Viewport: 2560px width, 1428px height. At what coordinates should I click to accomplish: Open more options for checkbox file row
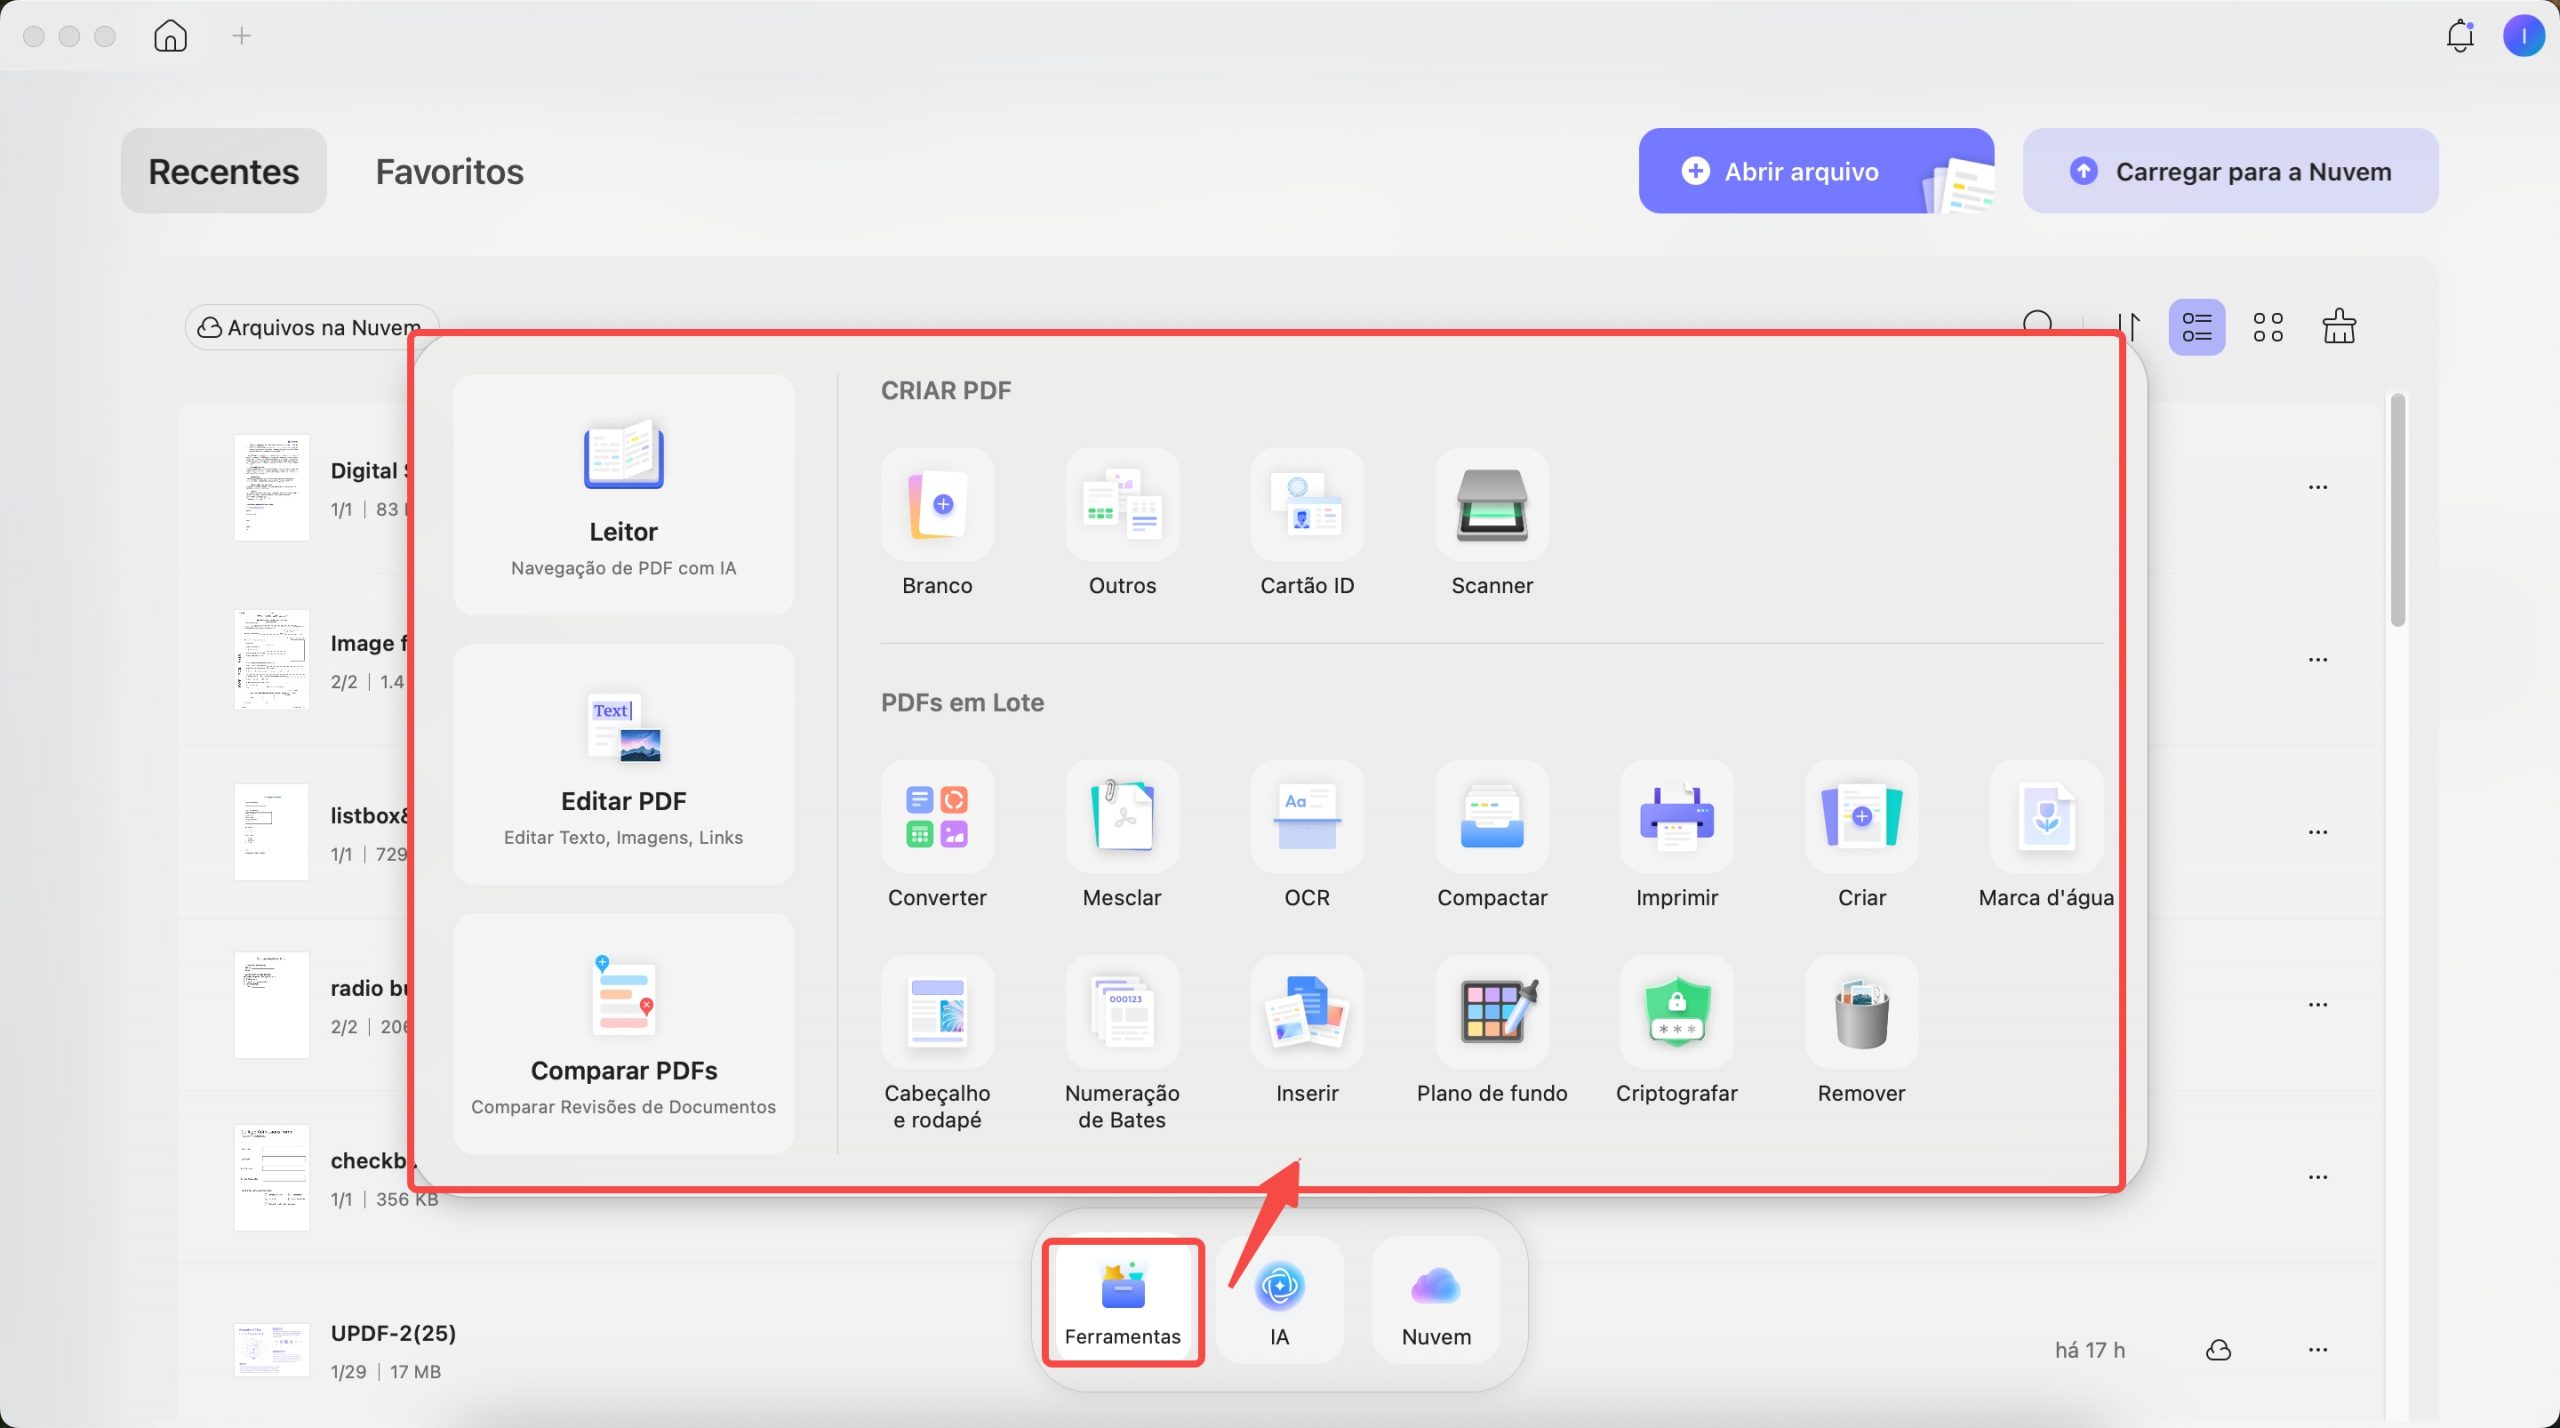tap(2318, 1177)
